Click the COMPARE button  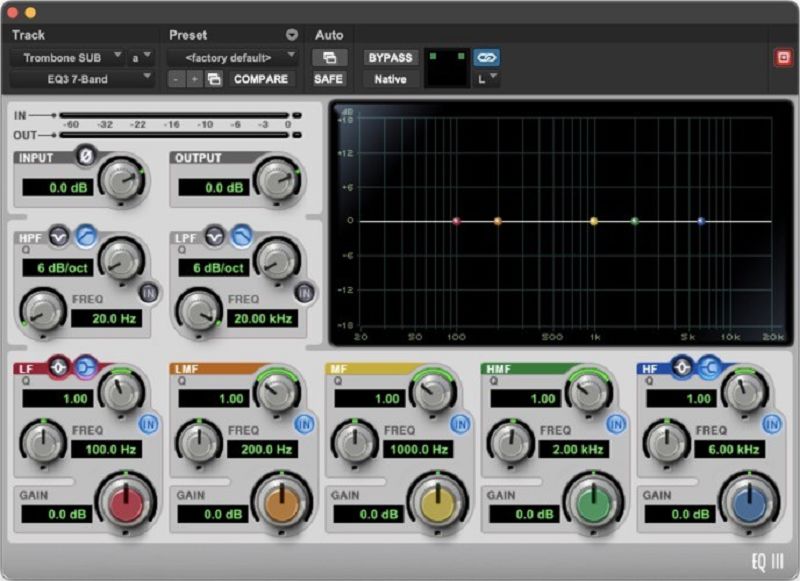click(261, 79)
